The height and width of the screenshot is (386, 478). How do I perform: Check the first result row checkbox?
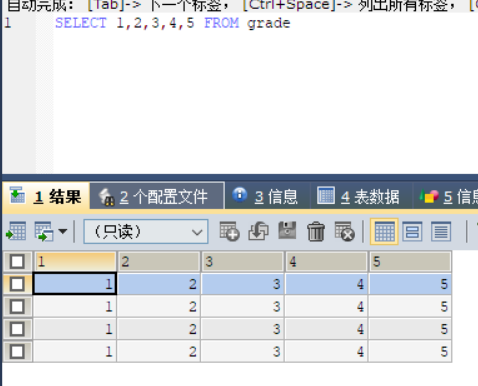17,284
